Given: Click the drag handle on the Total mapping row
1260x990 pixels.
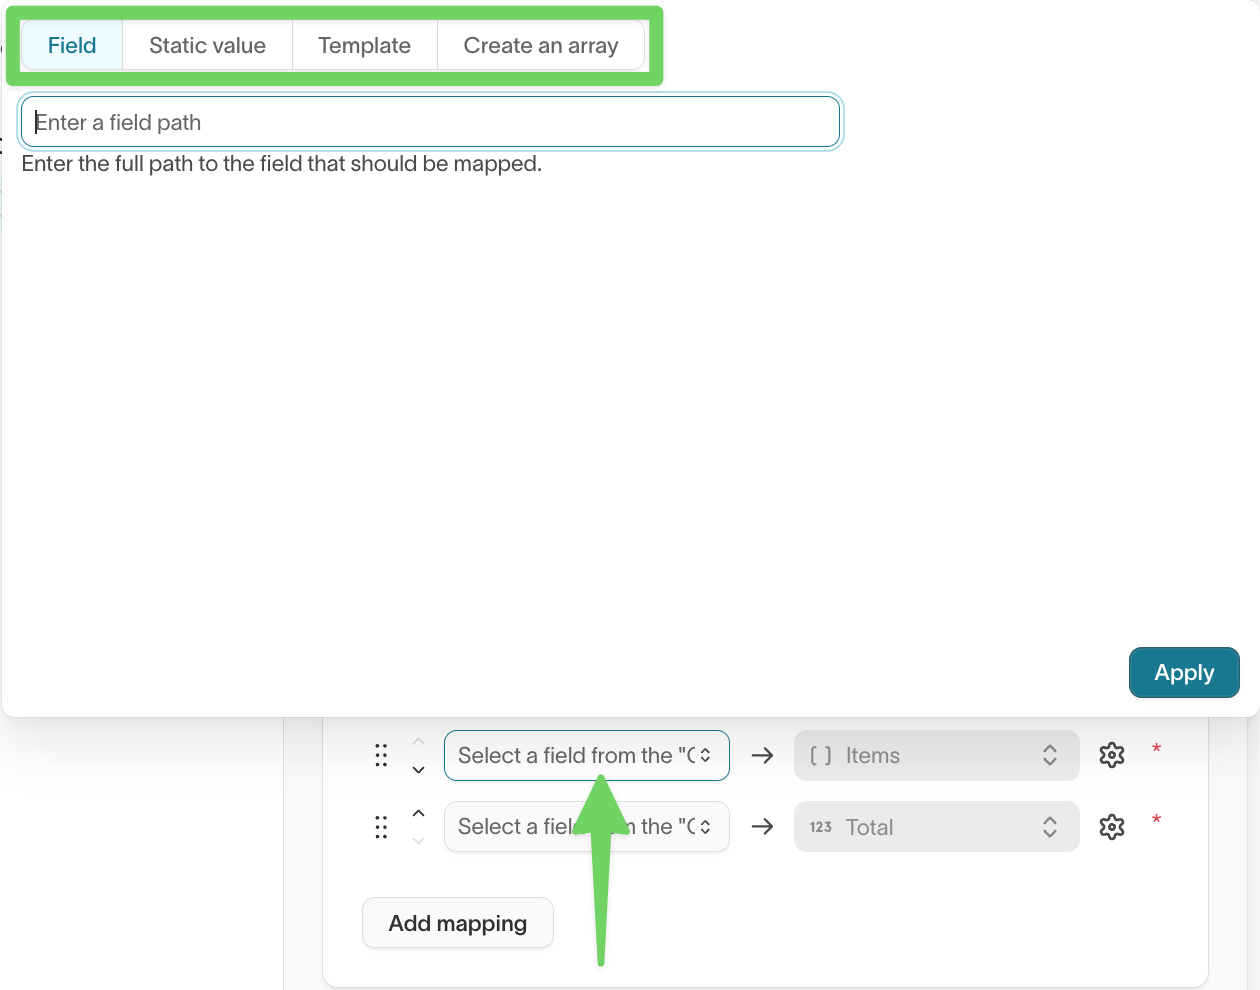Looking at the screenshot, I should pos(381,827).
